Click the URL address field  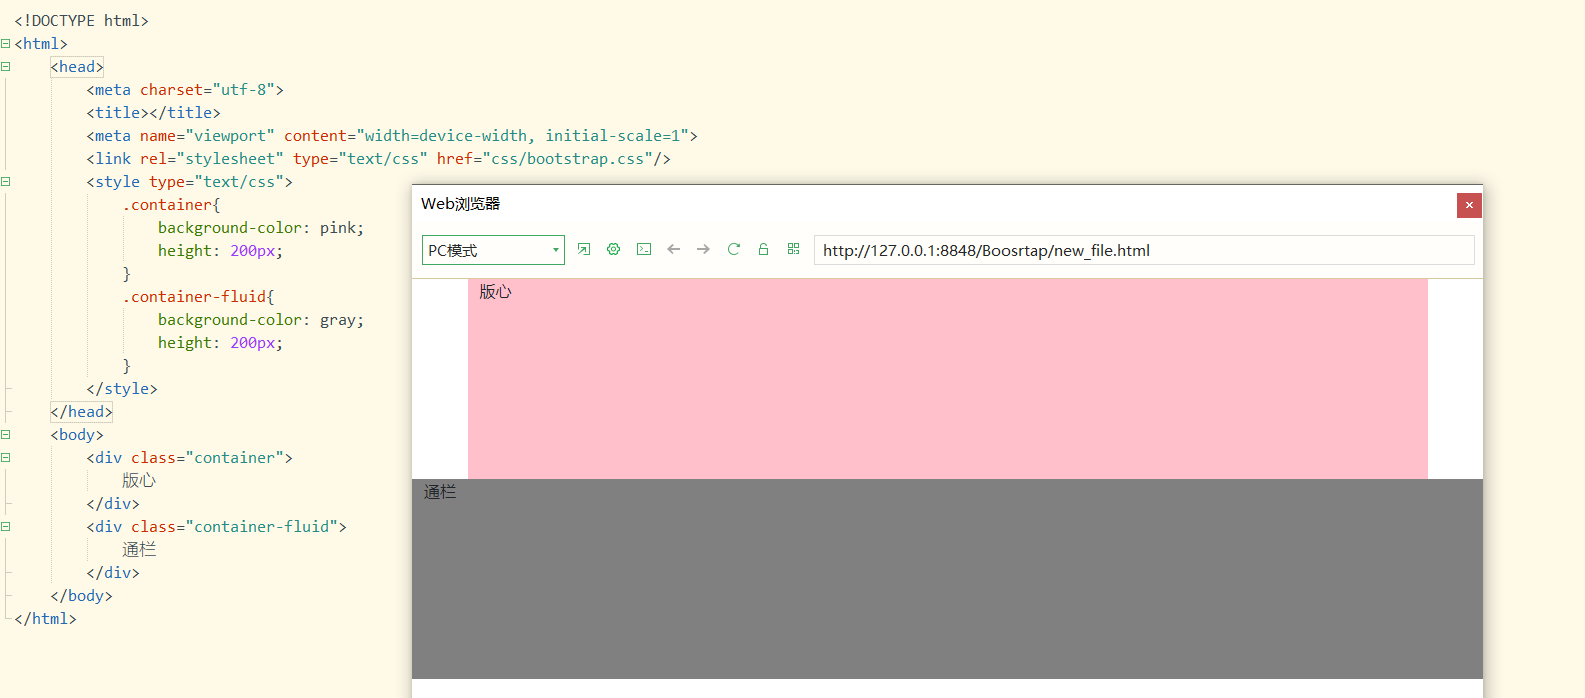tap(1144, 250)
